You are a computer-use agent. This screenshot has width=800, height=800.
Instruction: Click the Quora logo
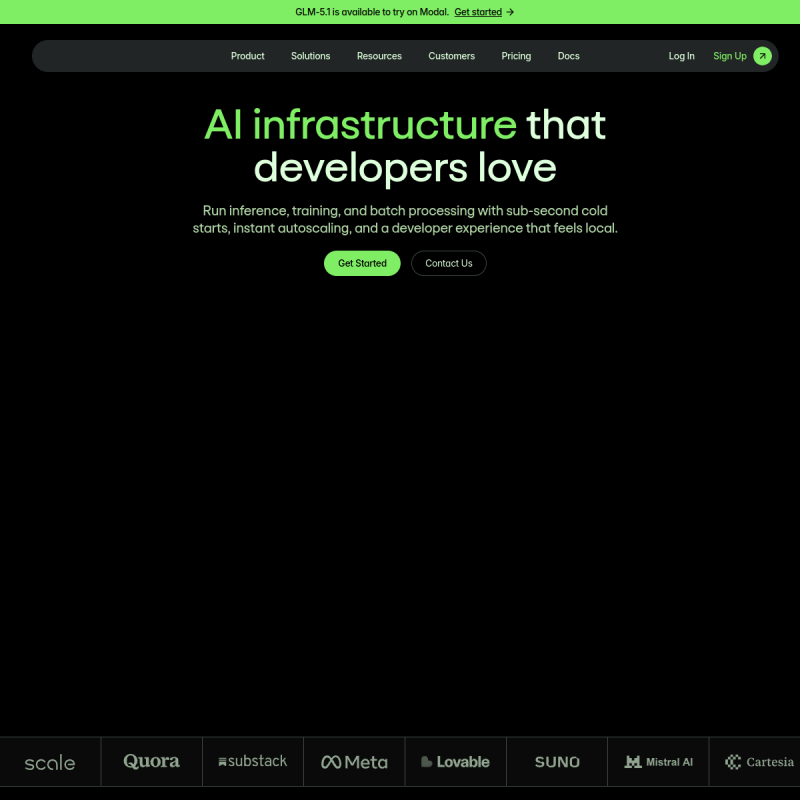pos(152,761)
